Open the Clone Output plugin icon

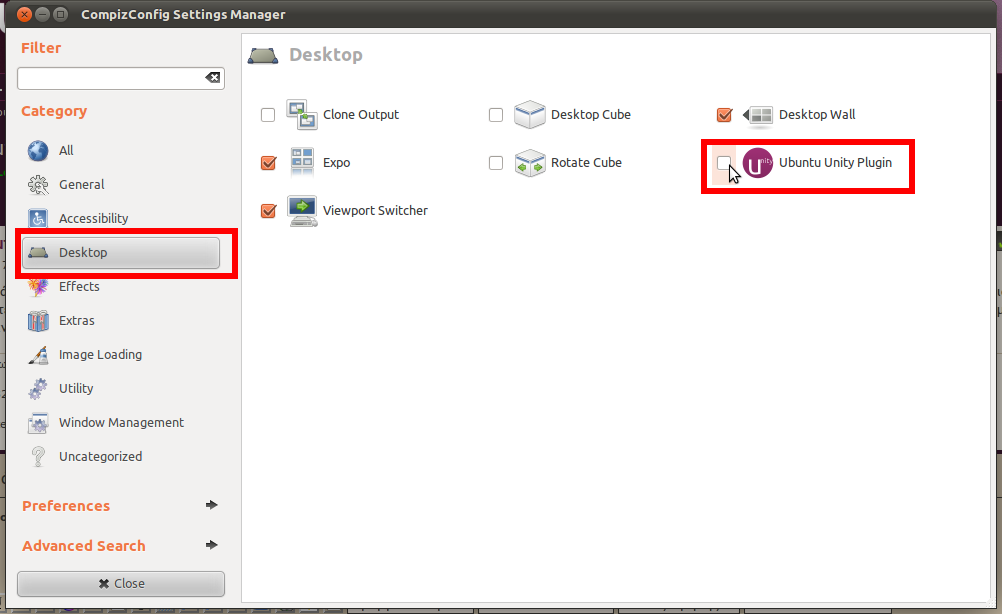pos(302,115)
